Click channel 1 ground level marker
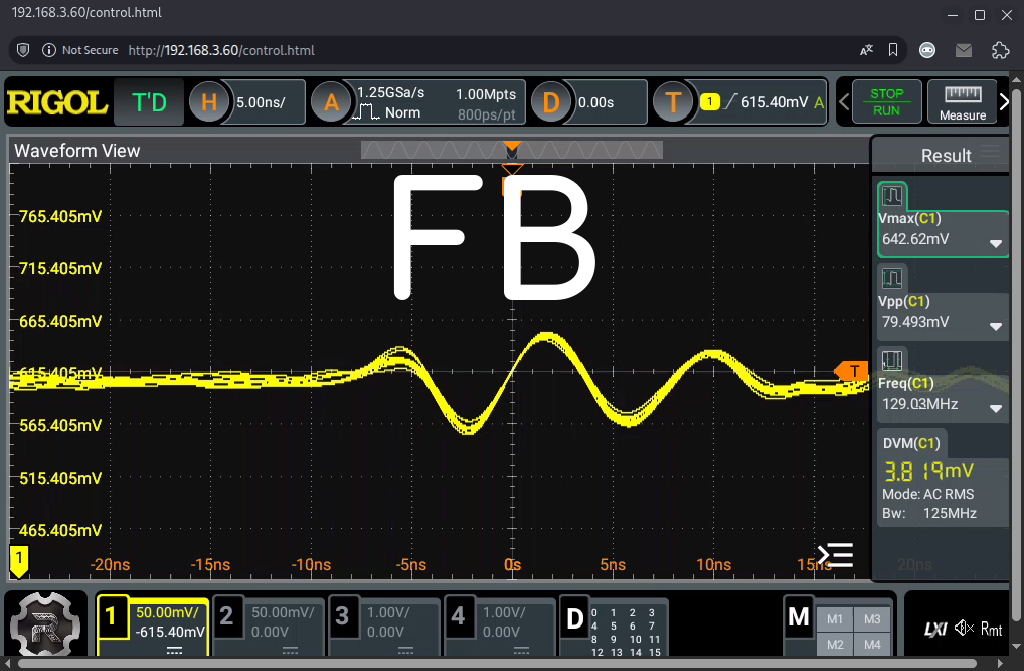 (19, 561)
